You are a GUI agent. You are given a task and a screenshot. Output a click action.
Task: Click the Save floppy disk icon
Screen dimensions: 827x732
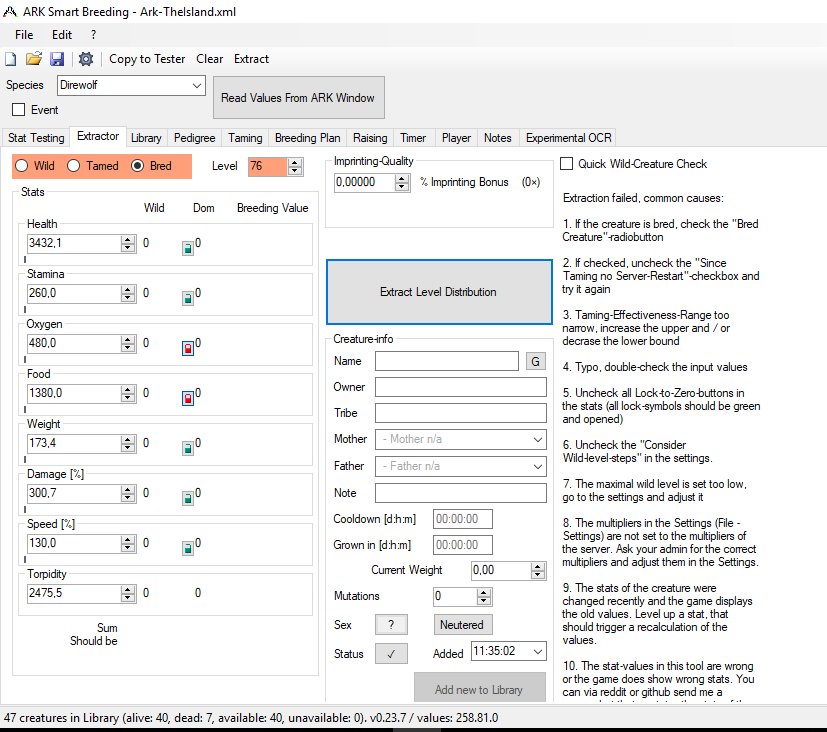click(57, 59)
